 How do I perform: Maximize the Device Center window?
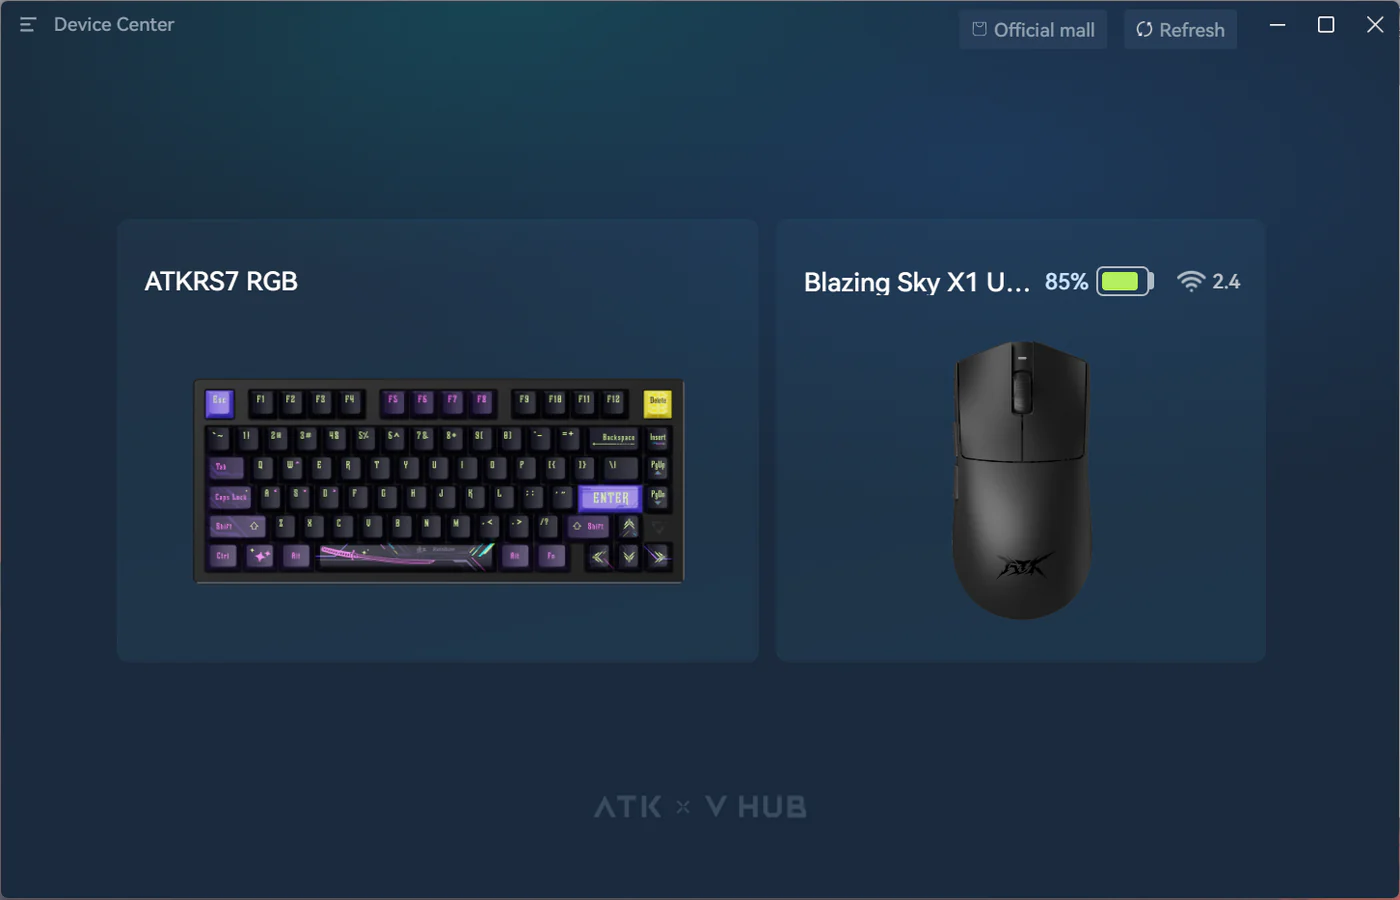tap(1326, 25)
